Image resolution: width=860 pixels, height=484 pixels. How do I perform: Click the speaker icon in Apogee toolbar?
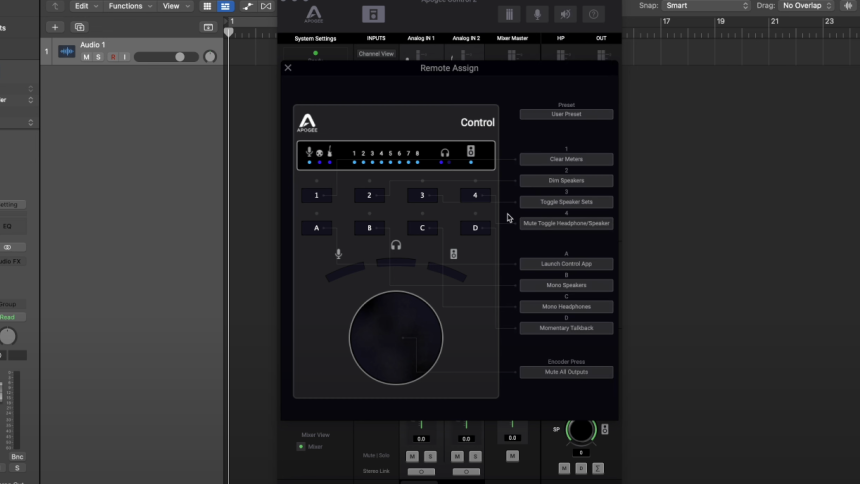coord(566,14)
